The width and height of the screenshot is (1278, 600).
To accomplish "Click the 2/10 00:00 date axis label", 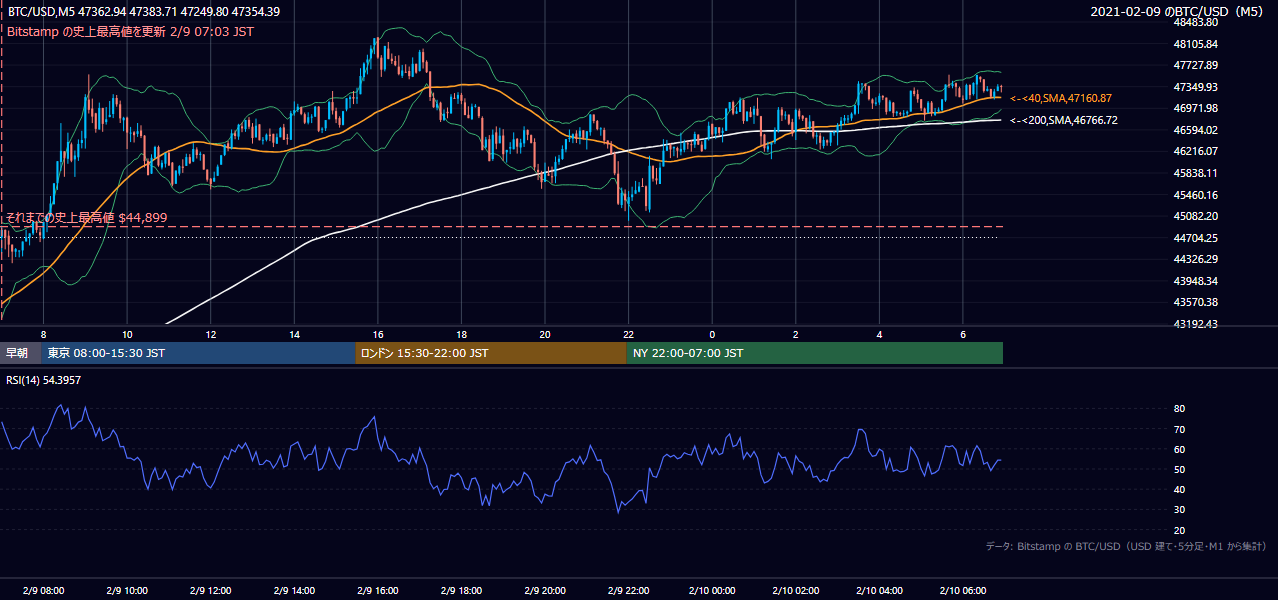I will click(712, 590).
